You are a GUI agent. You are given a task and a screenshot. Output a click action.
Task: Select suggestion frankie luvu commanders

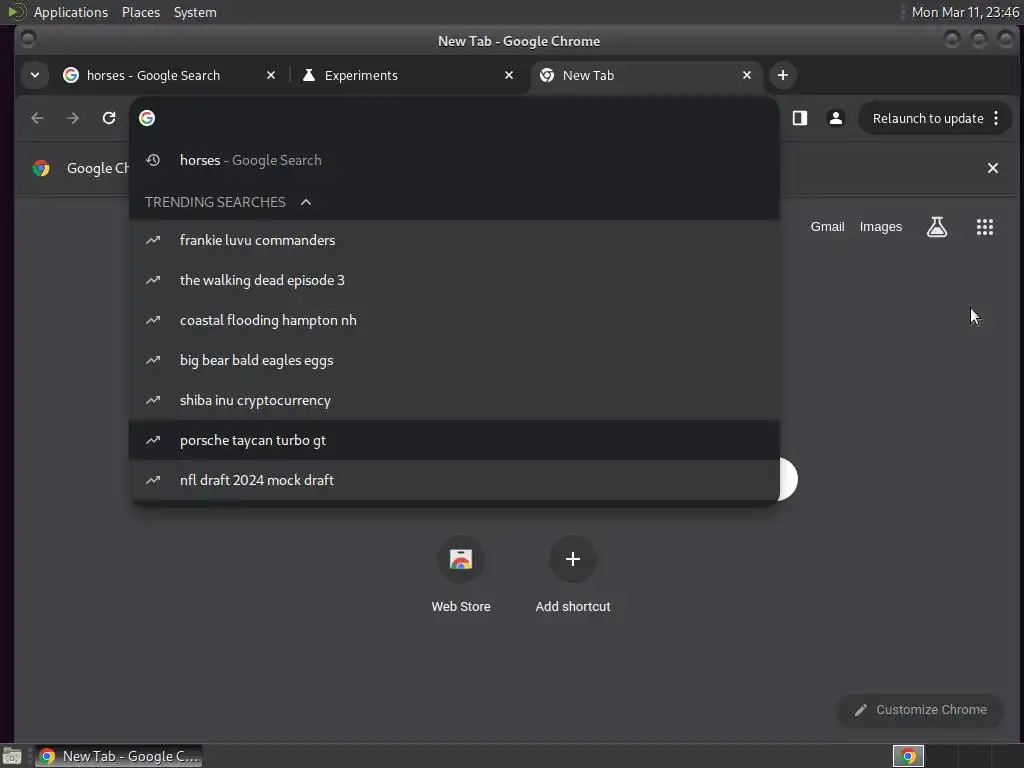click(454, 240)
